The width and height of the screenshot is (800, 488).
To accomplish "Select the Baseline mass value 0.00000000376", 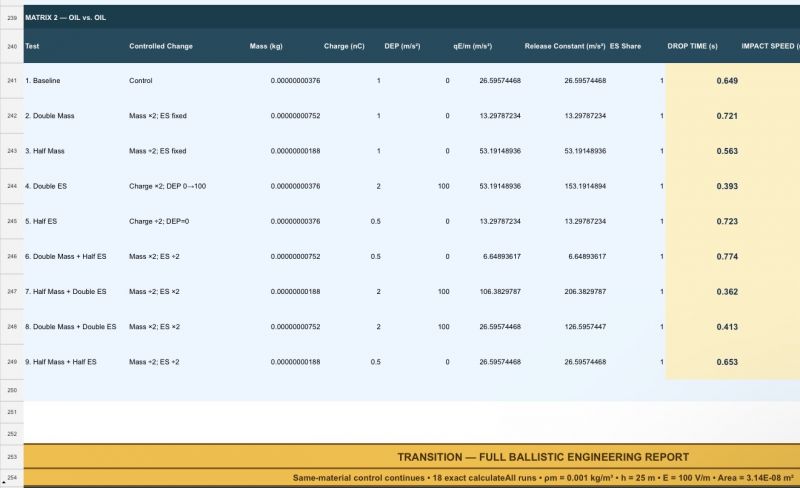I will click(x=295, y=81).
